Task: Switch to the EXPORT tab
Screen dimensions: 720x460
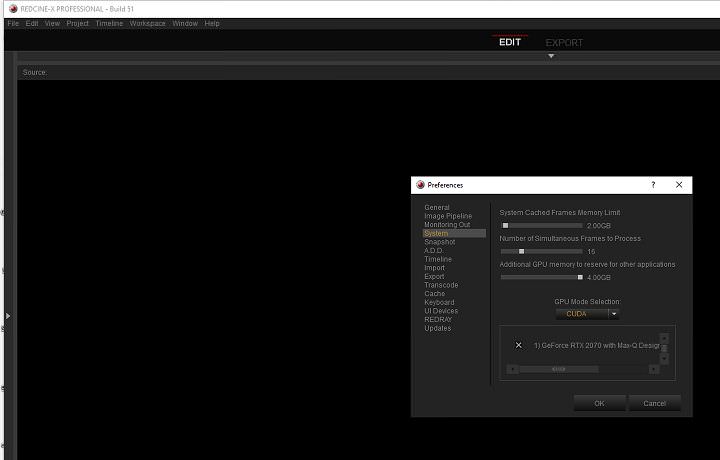Action: [x=564, y=43]
